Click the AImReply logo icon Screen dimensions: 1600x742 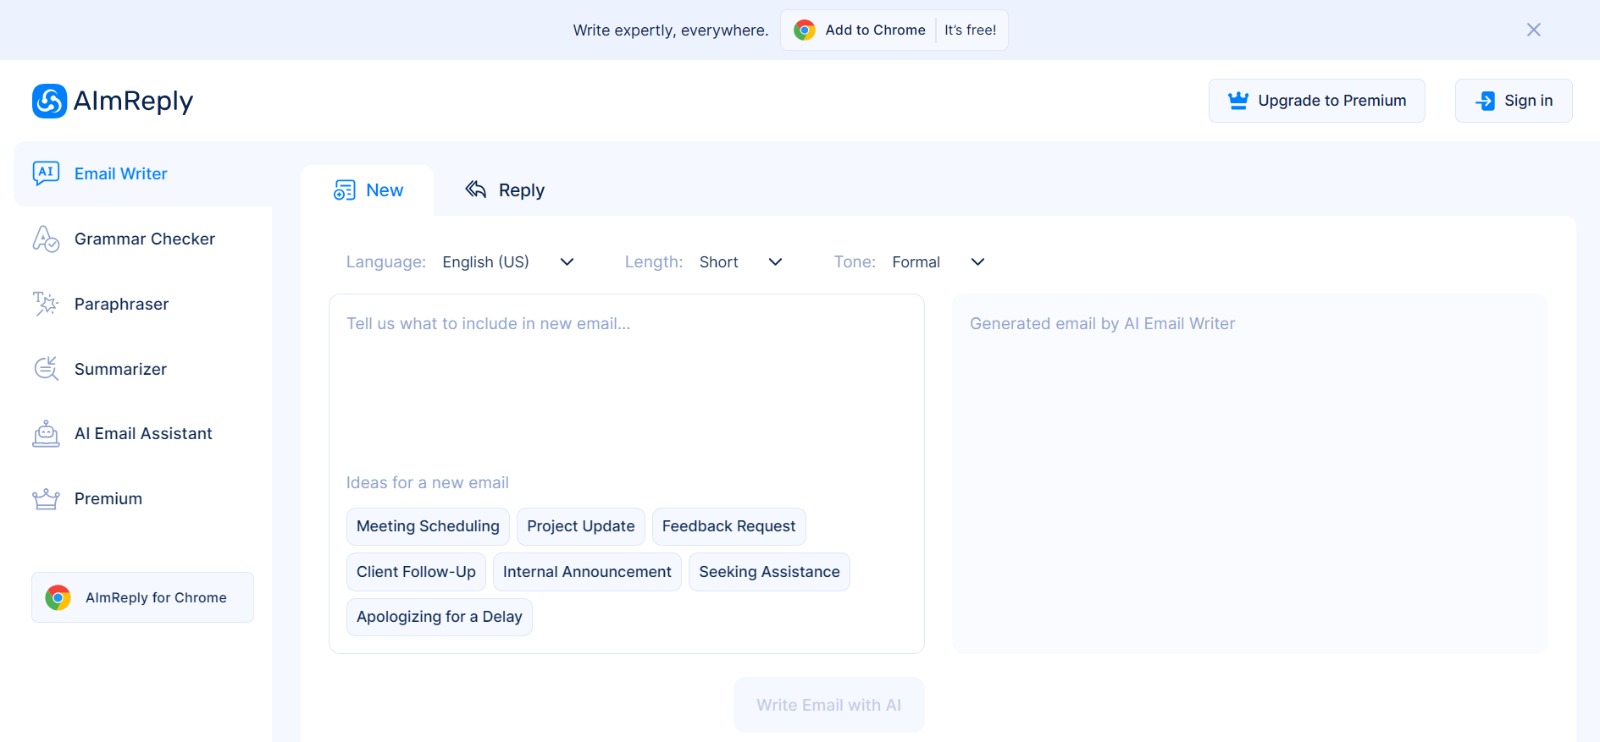[x=49, y=101]
